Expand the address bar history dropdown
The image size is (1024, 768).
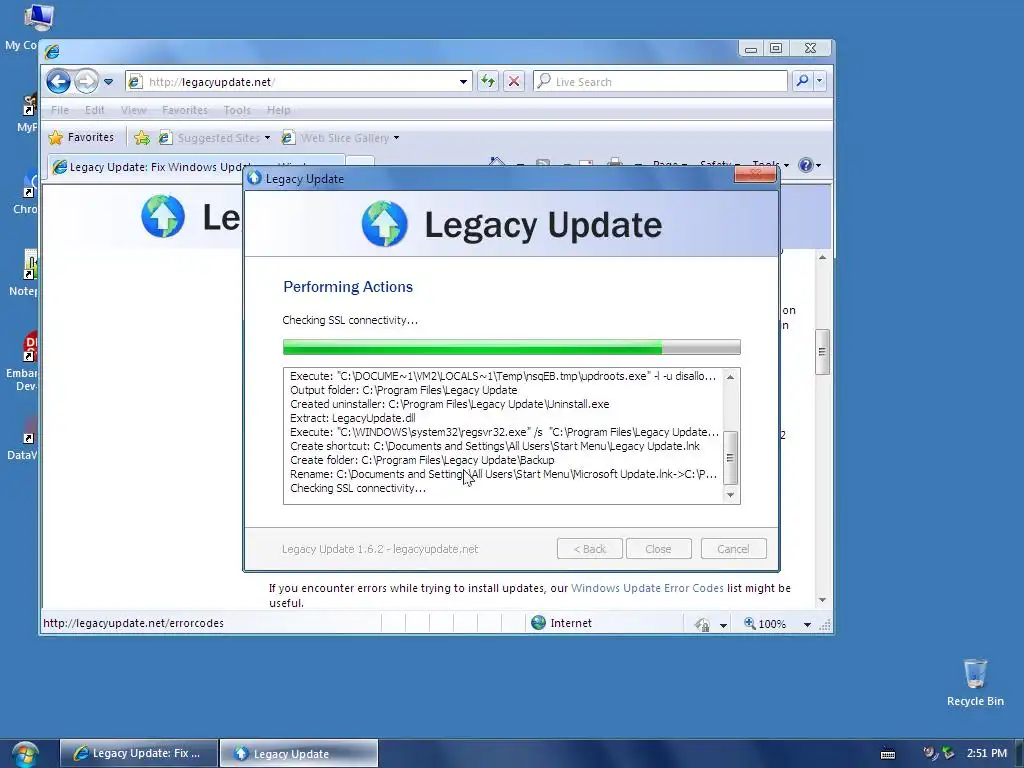tap(463, 82)
